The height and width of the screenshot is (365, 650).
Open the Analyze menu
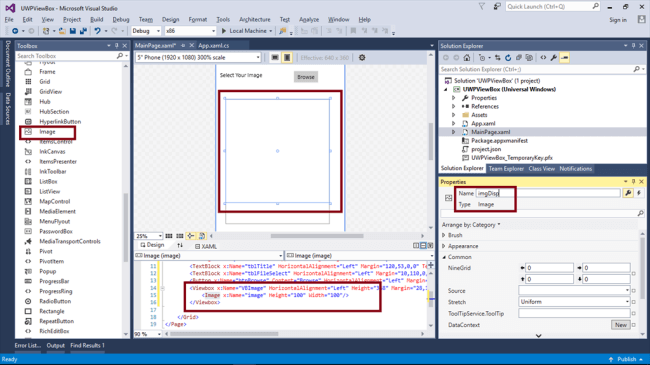coord(309,19)
